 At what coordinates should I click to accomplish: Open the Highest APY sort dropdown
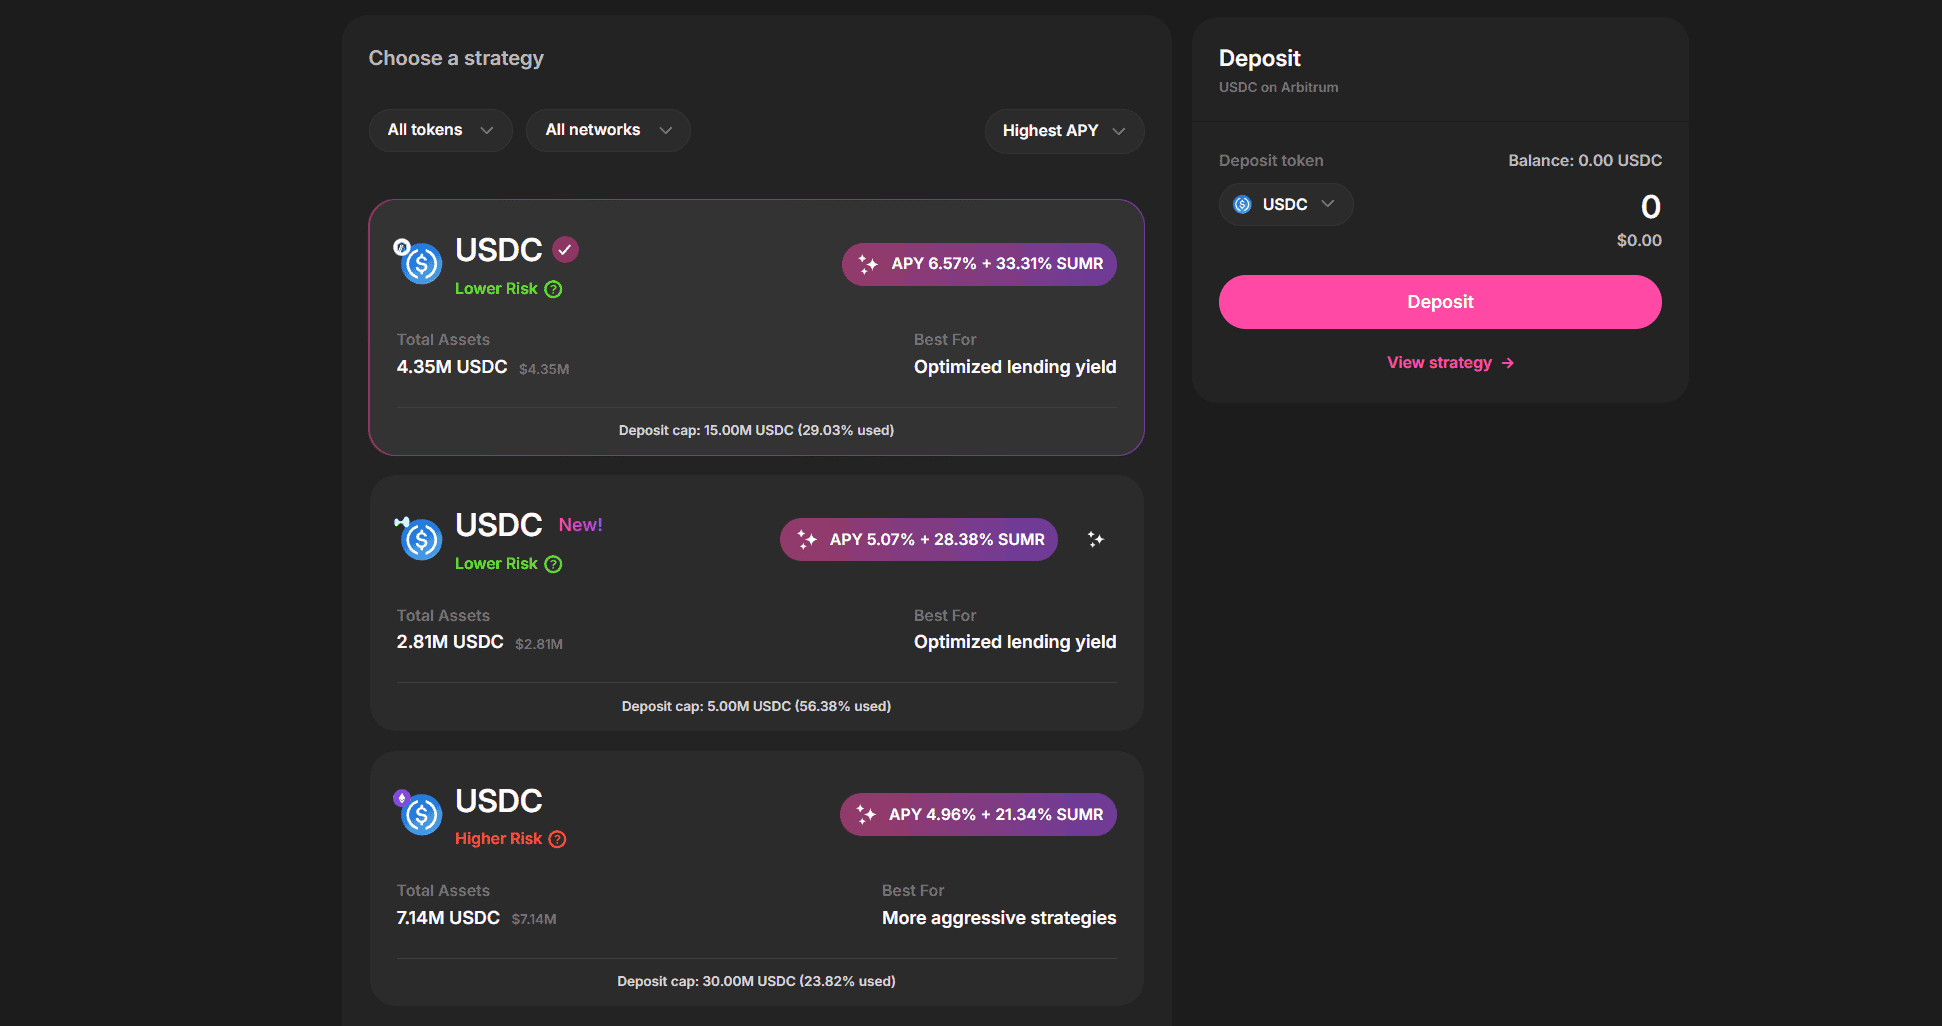(x=1063, y=131)
